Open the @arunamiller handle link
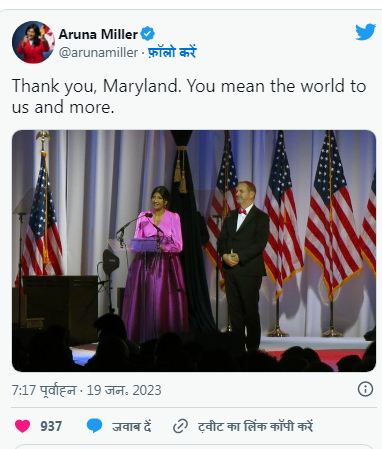 (x=98, y=52)
